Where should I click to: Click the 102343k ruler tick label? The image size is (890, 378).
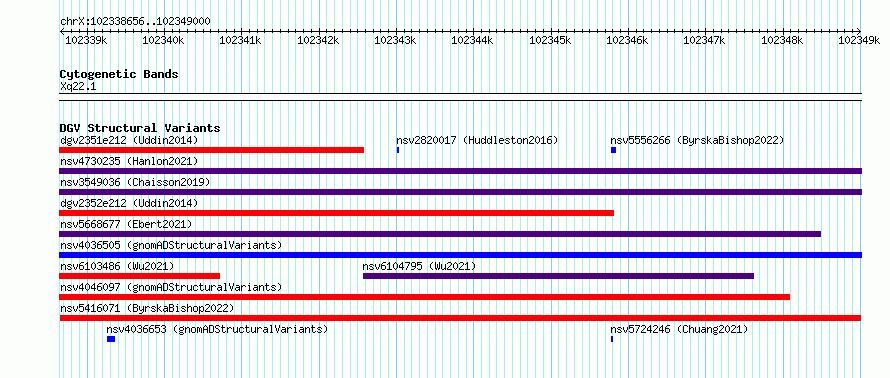395,40
